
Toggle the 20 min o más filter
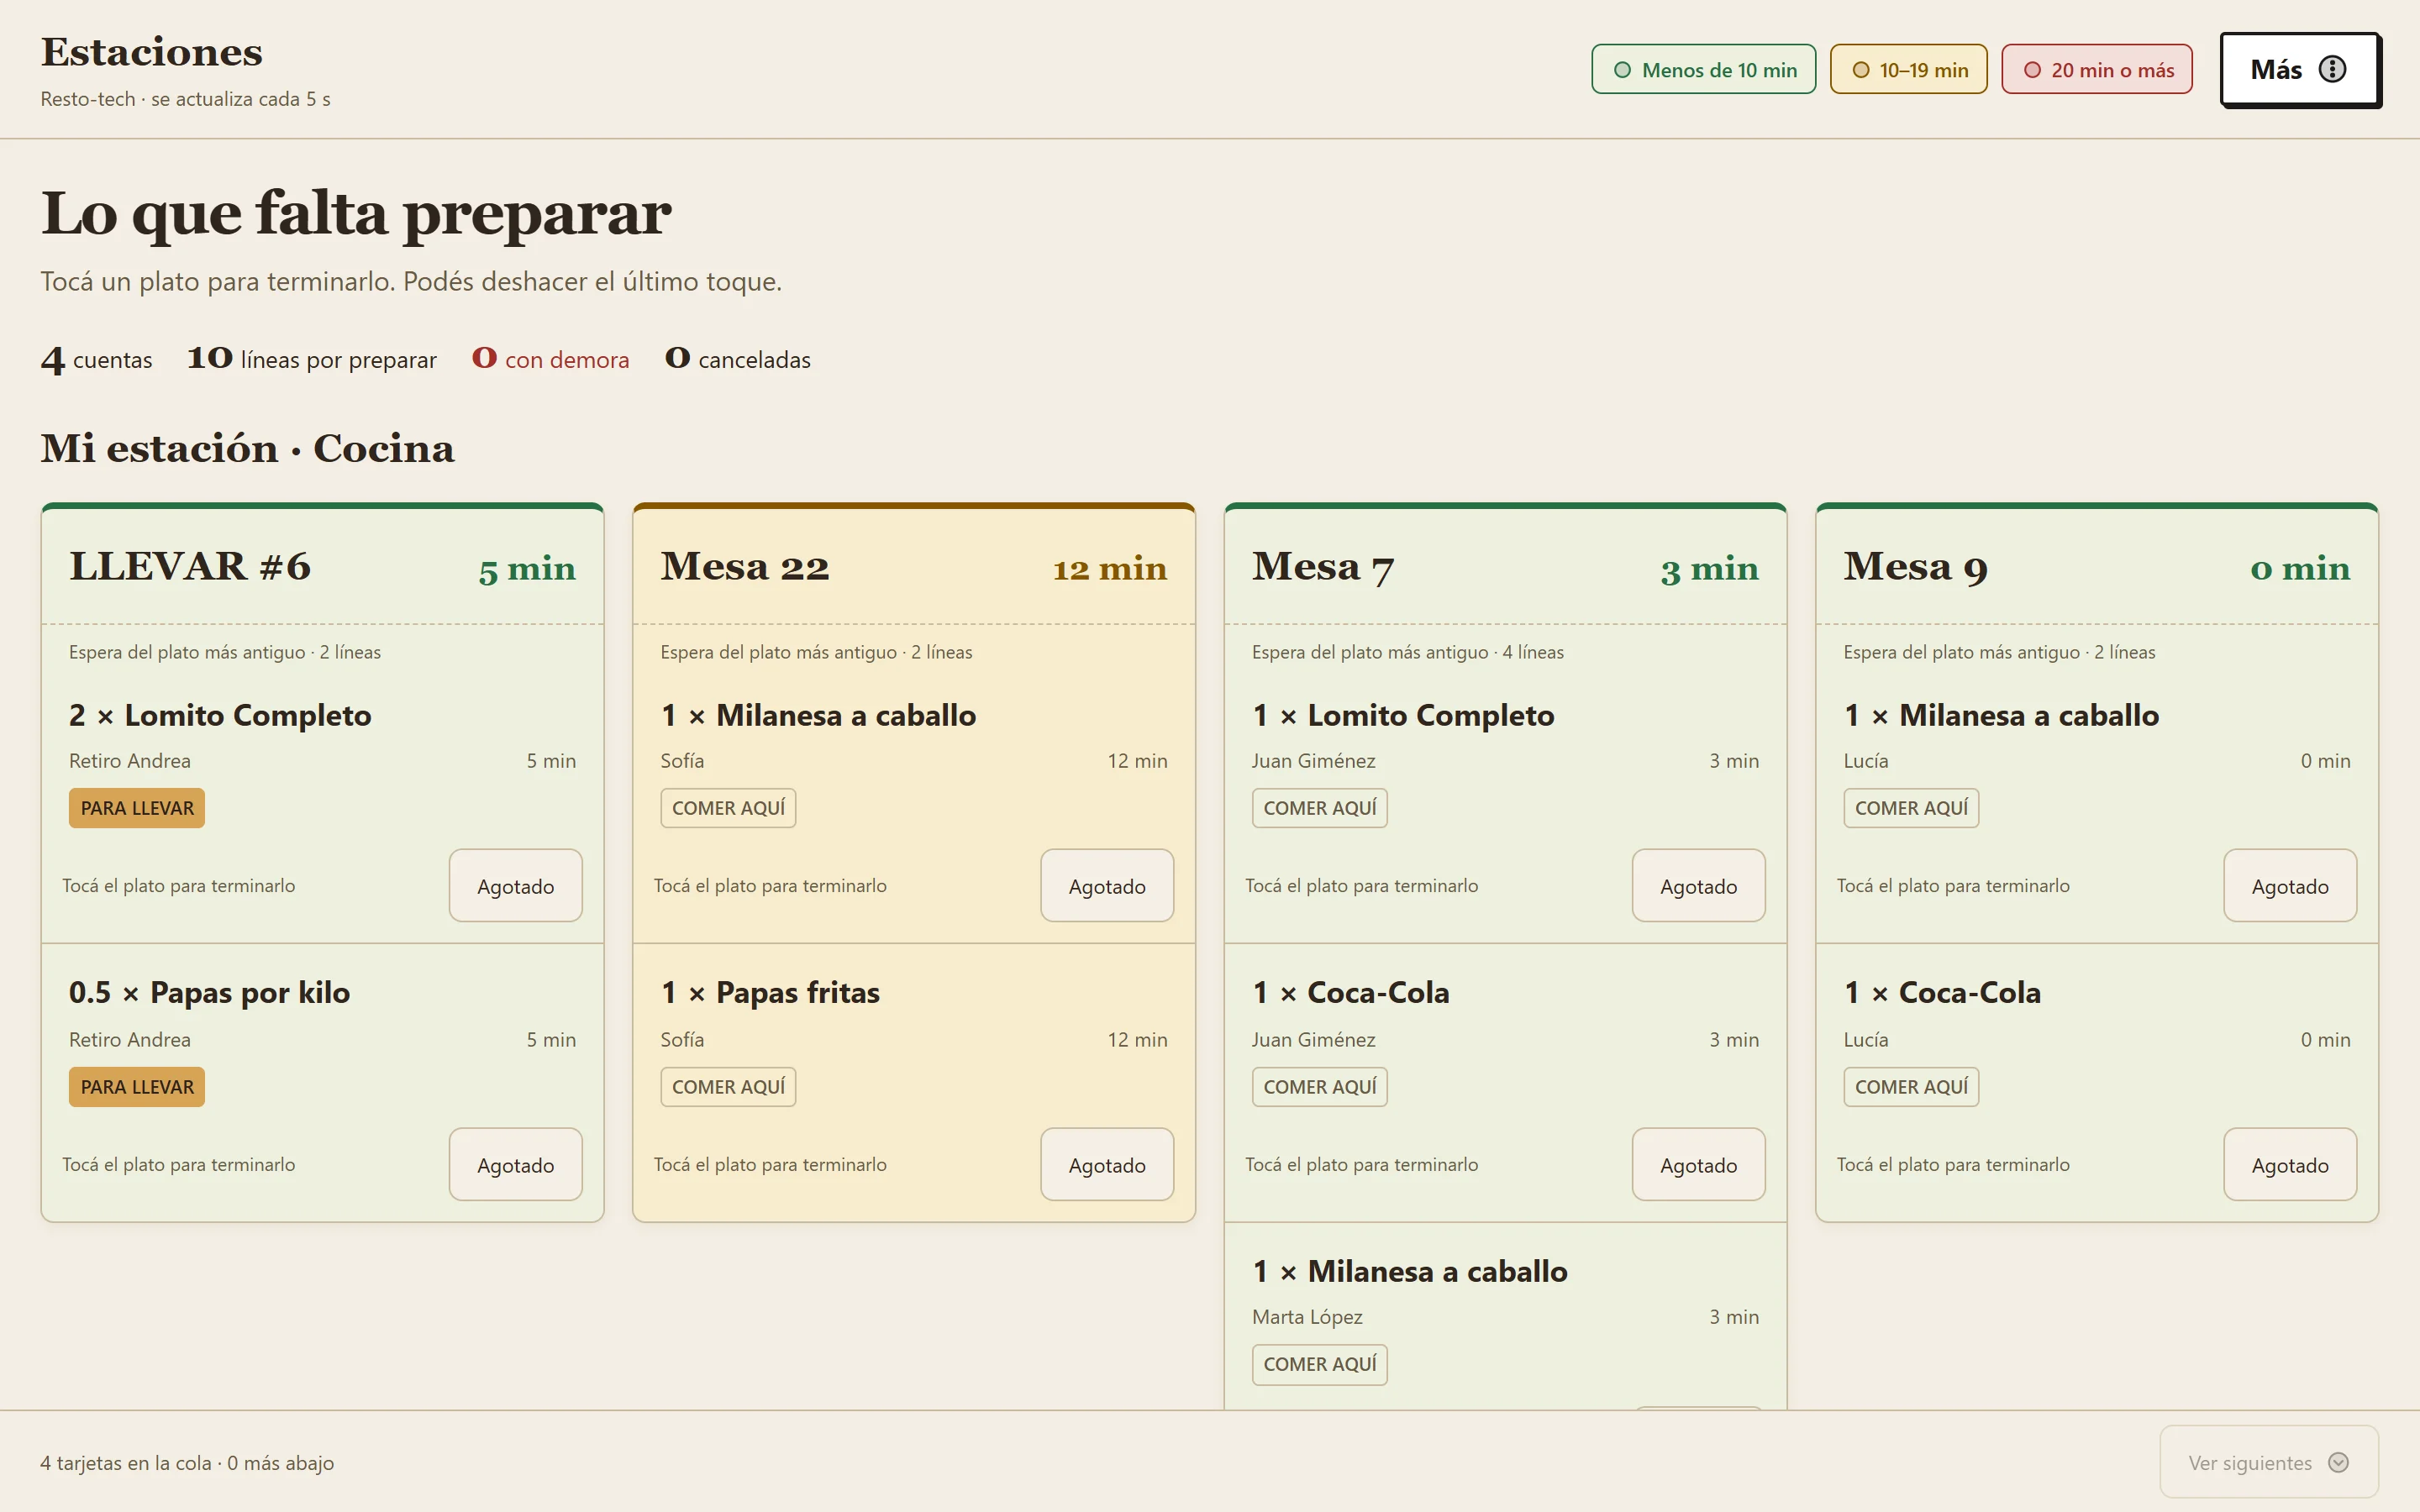tap(2097, 69)
